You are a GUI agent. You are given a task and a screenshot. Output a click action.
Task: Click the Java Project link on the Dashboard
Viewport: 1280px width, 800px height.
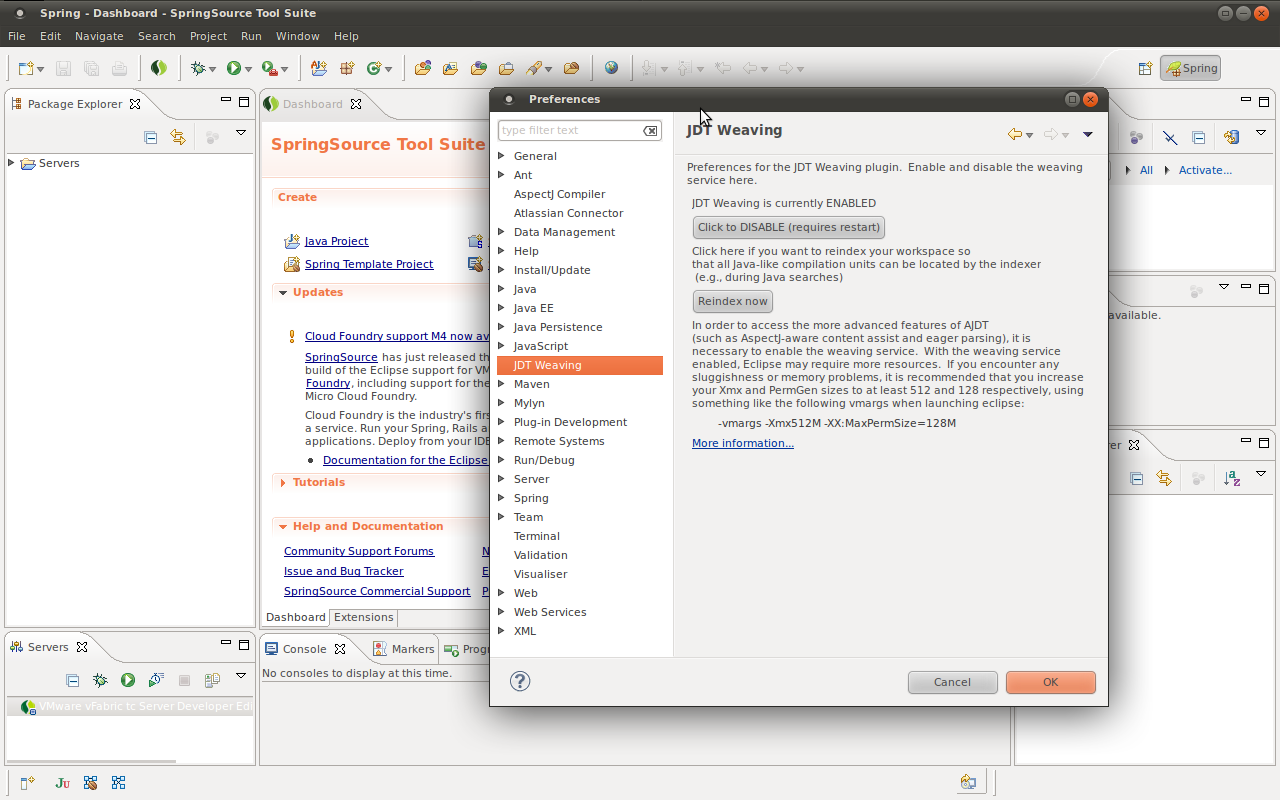tap(336, 241)
